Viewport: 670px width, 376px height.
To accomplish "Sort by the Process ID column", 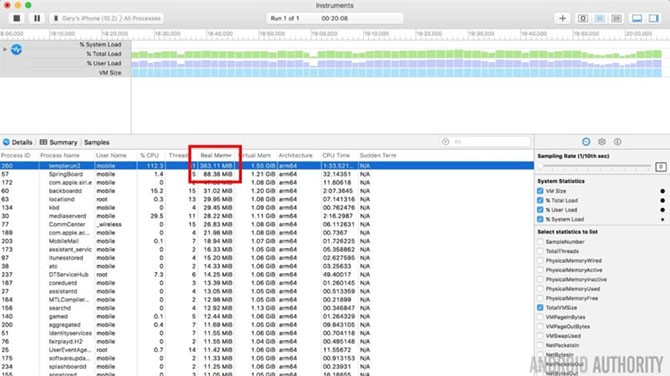I will [15, 156].
